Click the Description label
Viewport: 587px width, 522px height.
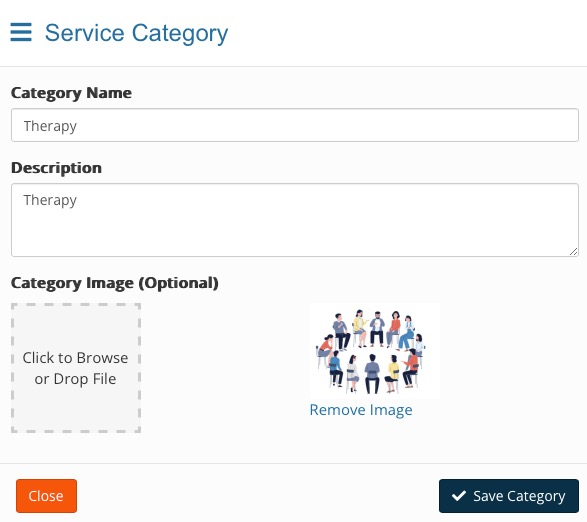[x=56, y=168]
